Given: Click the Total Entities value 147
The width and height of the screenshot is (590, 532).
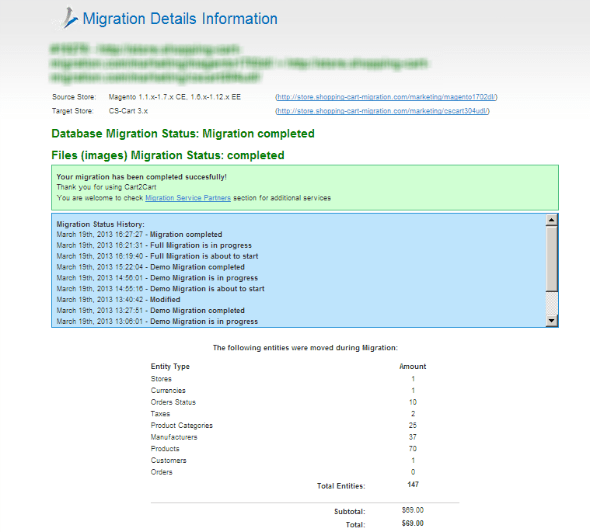Looking at the screenshot, I should [413, 485].
